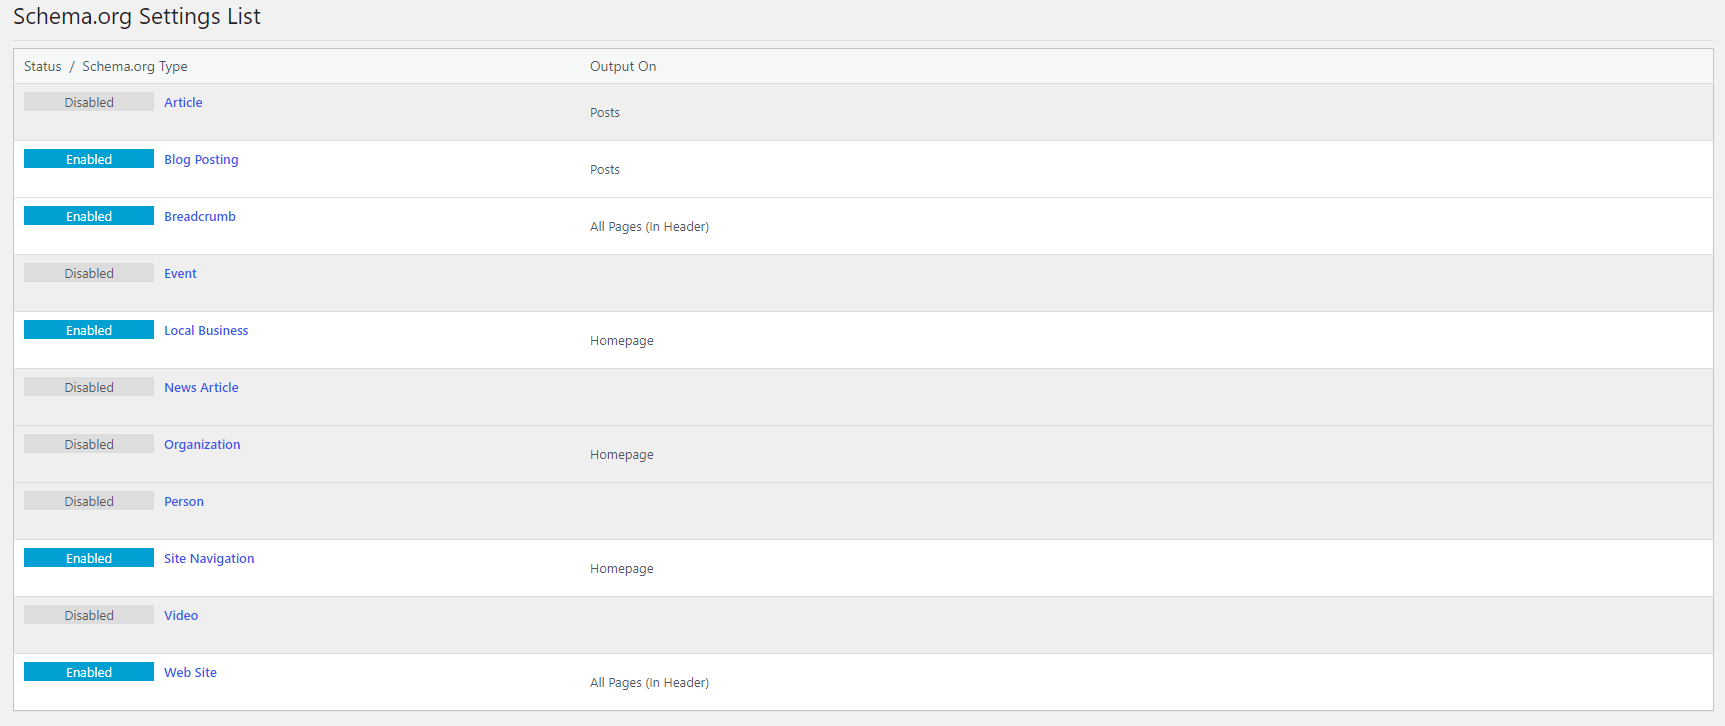Open the Person settings link

point(183,500)
